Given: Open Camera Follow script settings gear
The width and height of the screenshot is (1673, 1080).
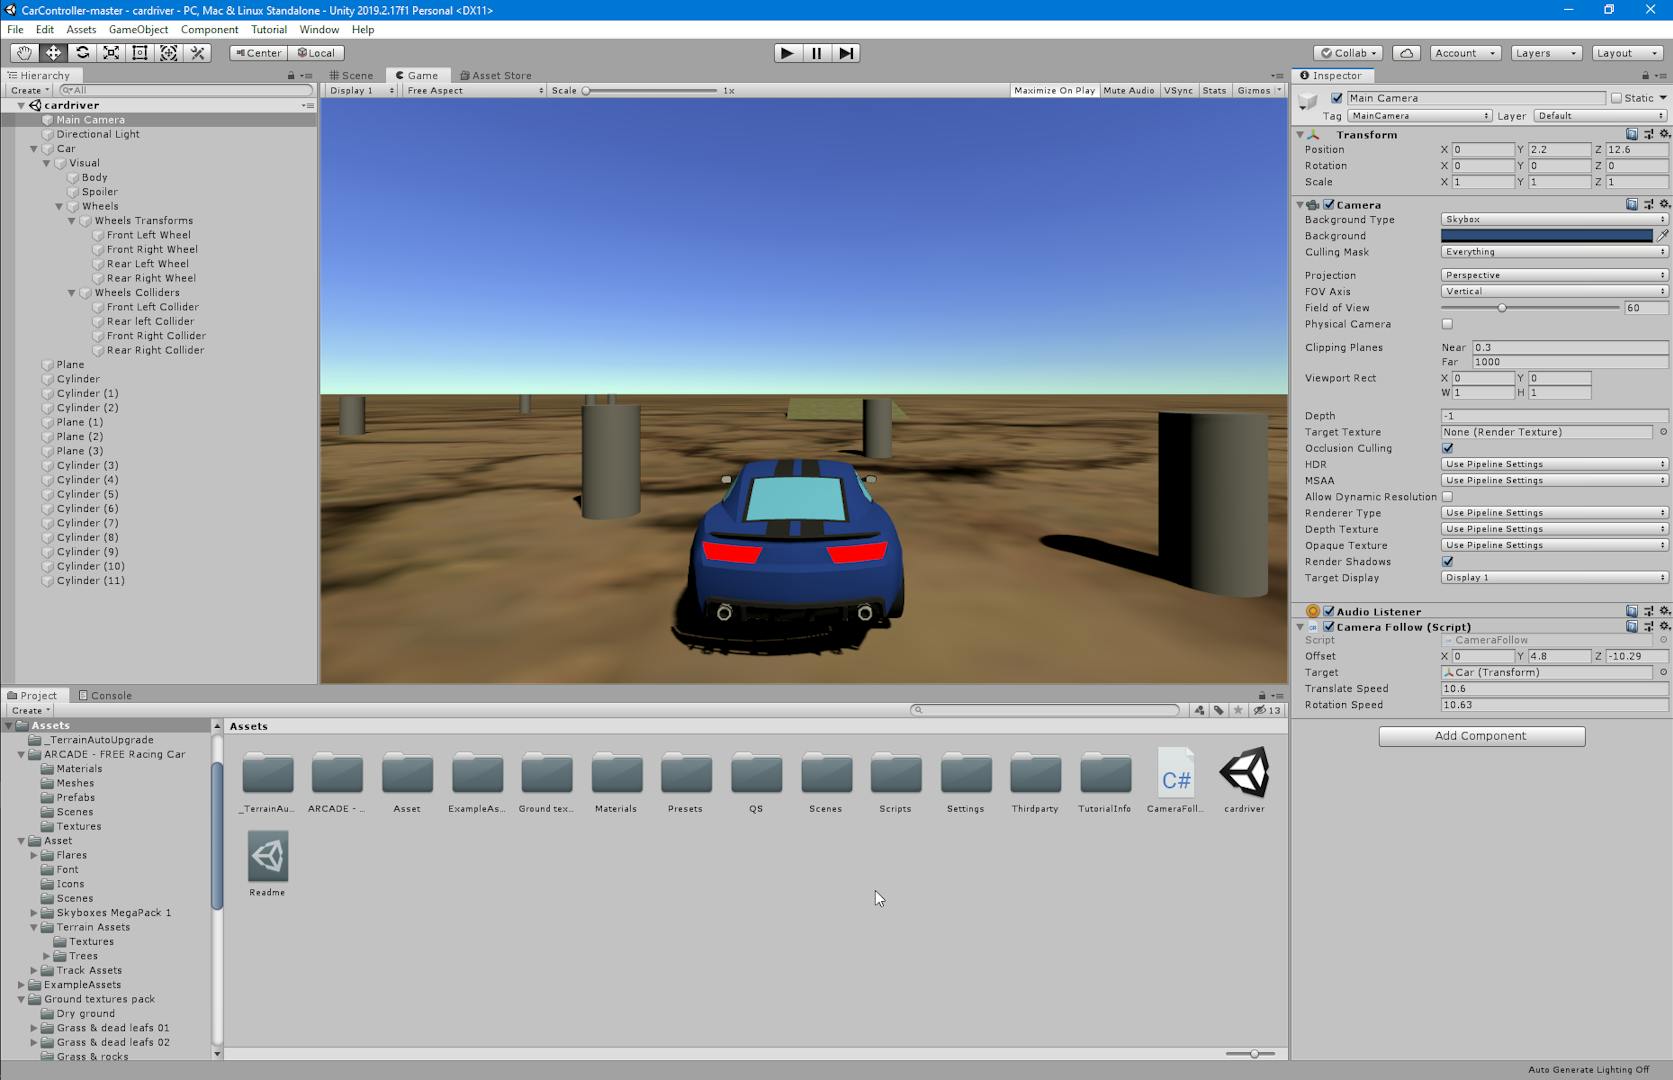Looking at the screenshot, I should click(x=1664, y=627).
